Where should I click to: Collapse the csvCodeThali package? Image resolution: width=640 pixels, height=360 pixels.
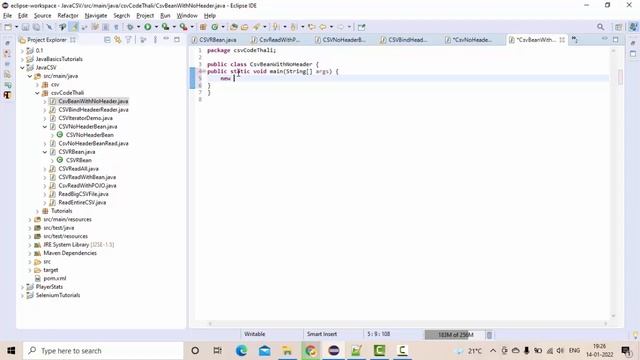(38, 93)
